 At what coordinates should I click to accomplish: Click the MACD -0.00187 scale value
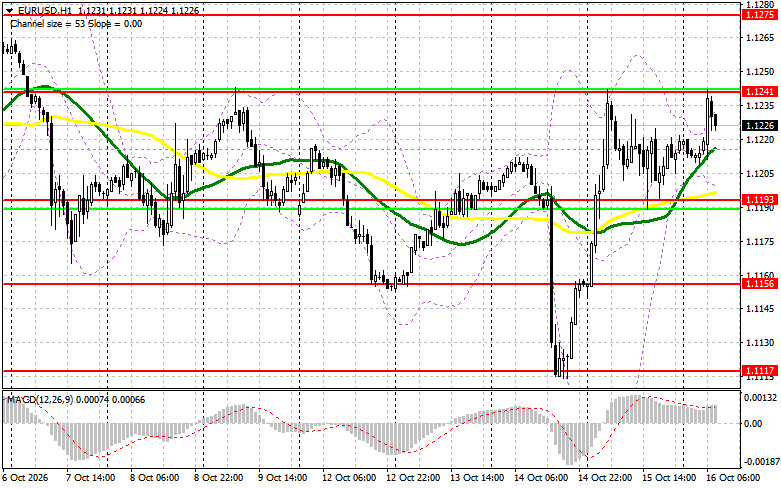tap(760, 462)
